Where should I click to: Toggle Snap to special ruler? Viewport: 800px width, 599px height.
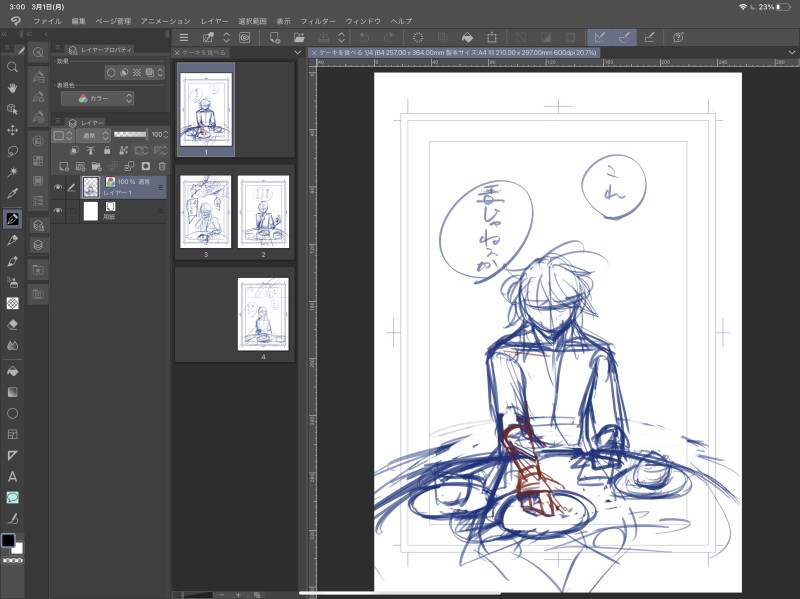624,37
